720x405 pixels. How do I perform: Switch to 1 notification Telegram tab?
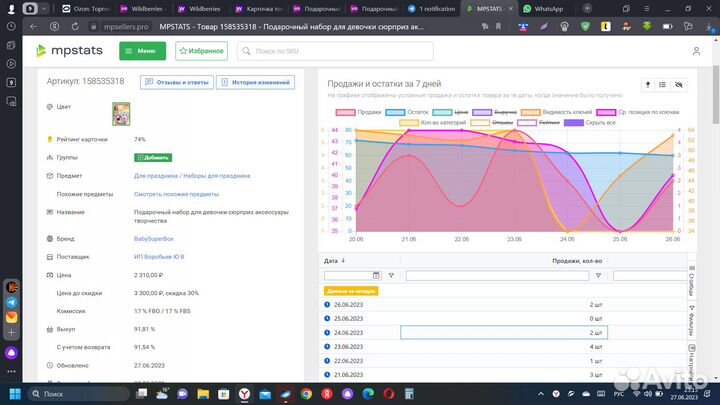432,9
